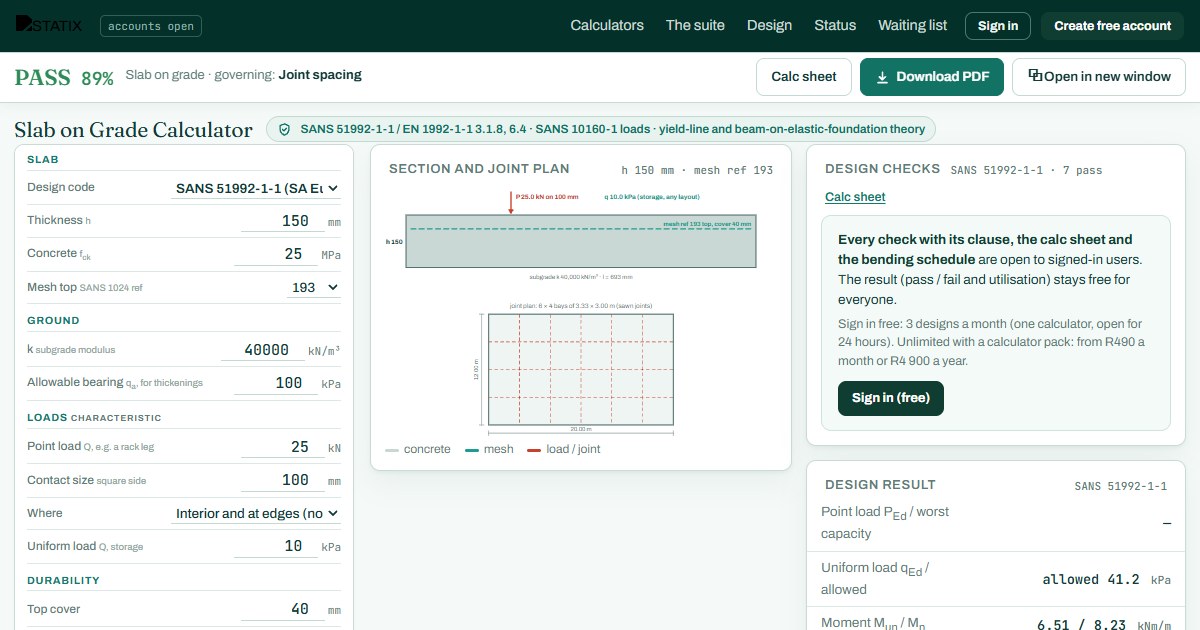Image resolution: width=1200 pixels, height=630 pixels.
Task: Follow the Calc sheet link under Design Checks
Action: point(855,197)
